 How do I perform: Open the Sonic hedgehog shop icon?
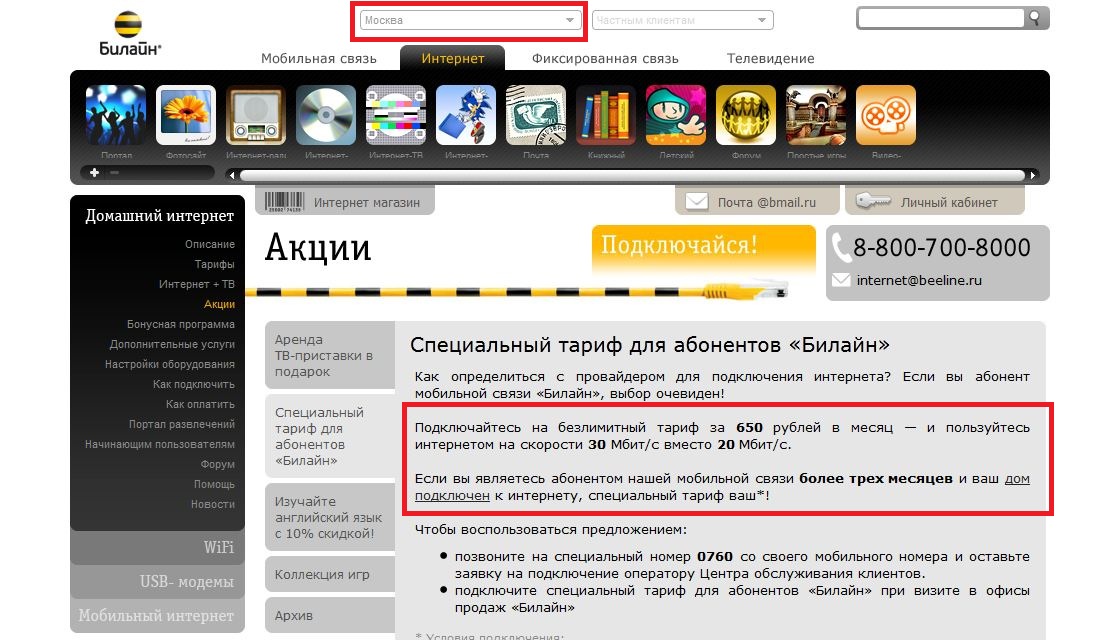click(x=466, y=115)
